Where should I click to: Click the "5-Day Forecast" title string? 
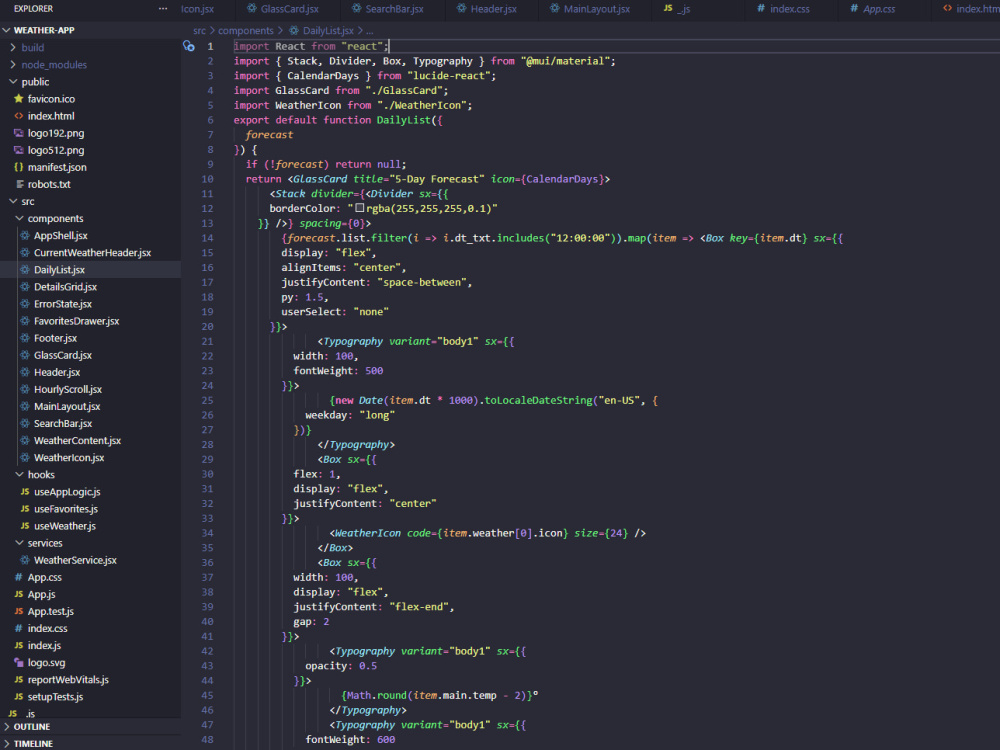(x=436, y=179)
